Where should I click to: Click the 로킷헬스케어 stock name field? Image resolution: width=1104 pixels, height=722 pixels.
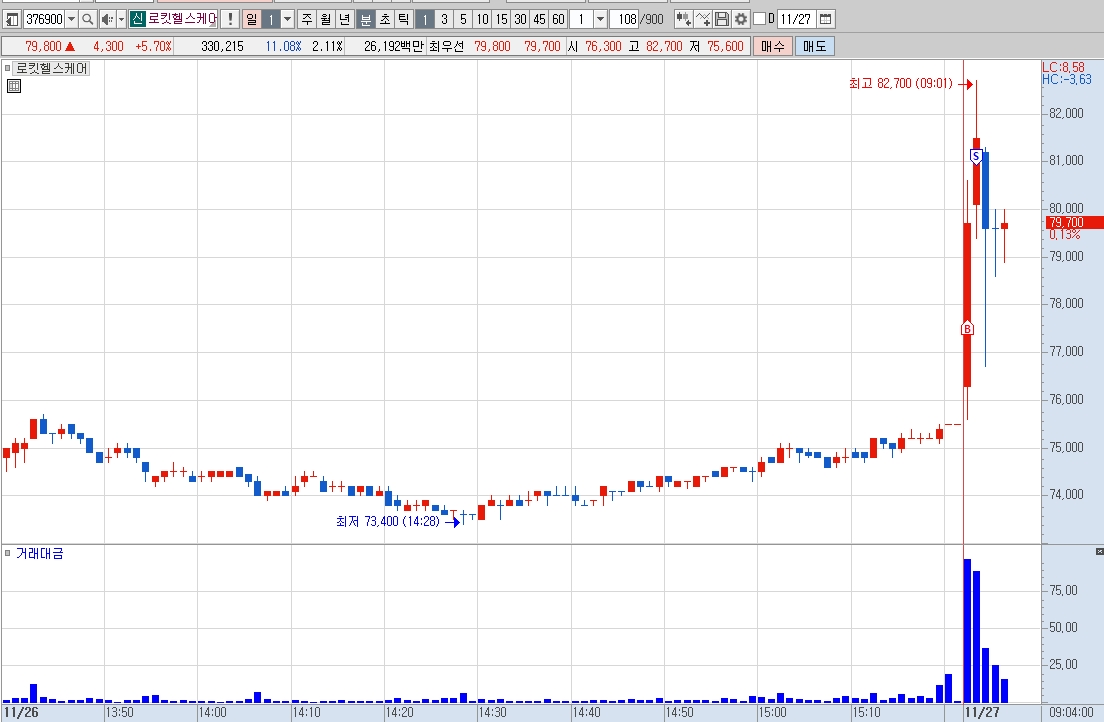tap(182, 19)
